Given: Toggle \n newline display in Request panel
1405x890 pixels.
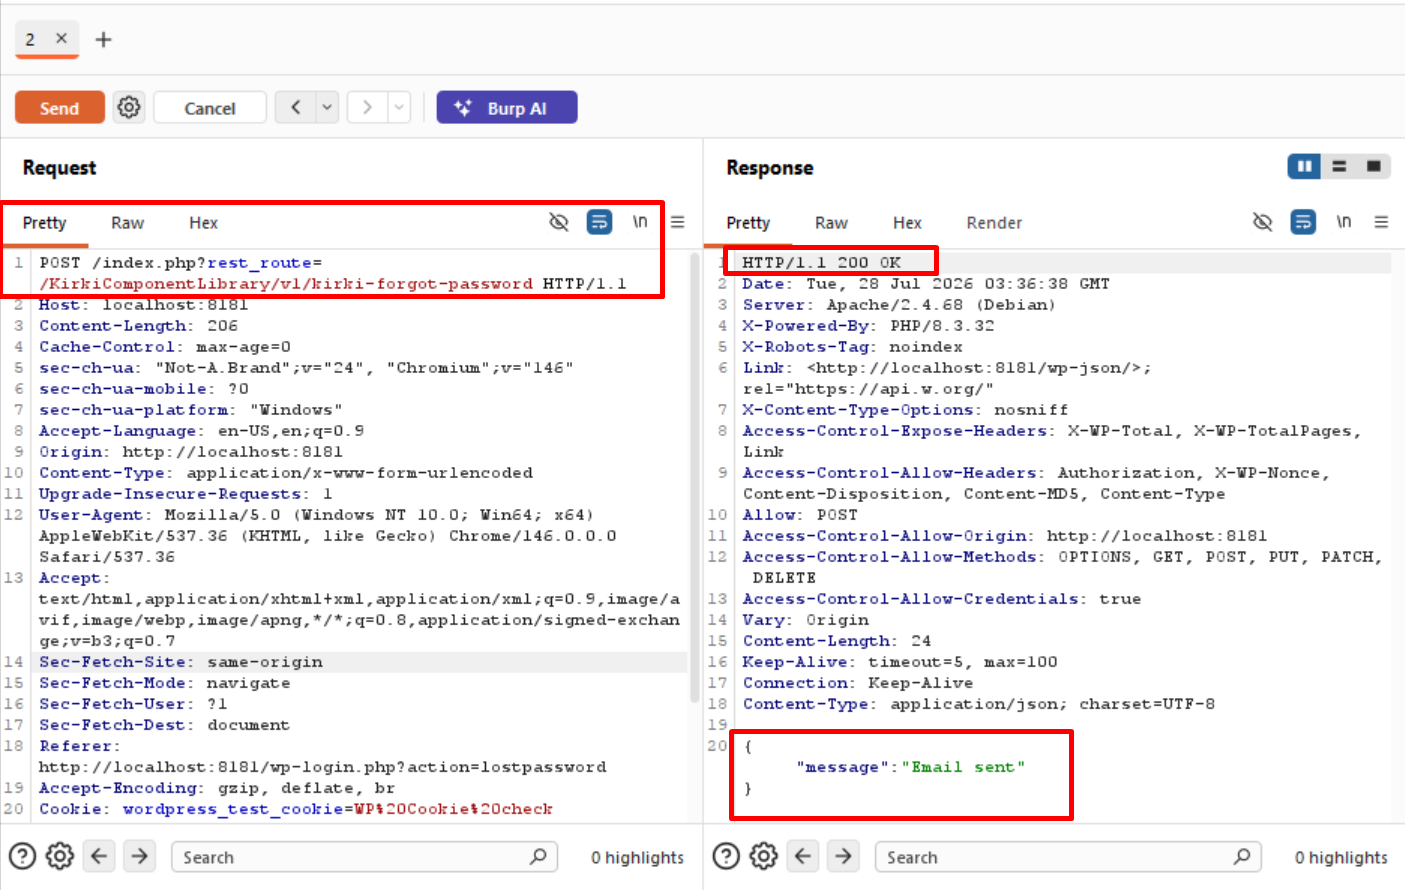Looking at the screenshot, I should [640, 222].
